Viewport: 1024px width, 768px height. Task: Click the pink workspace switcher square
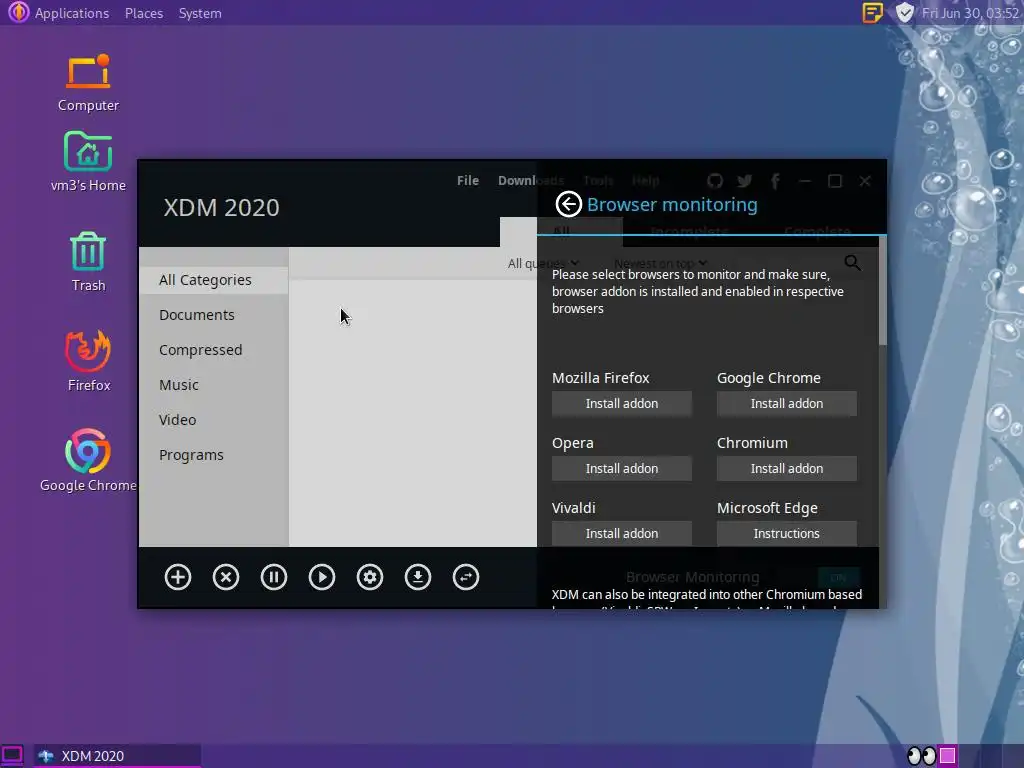point(948,756)
